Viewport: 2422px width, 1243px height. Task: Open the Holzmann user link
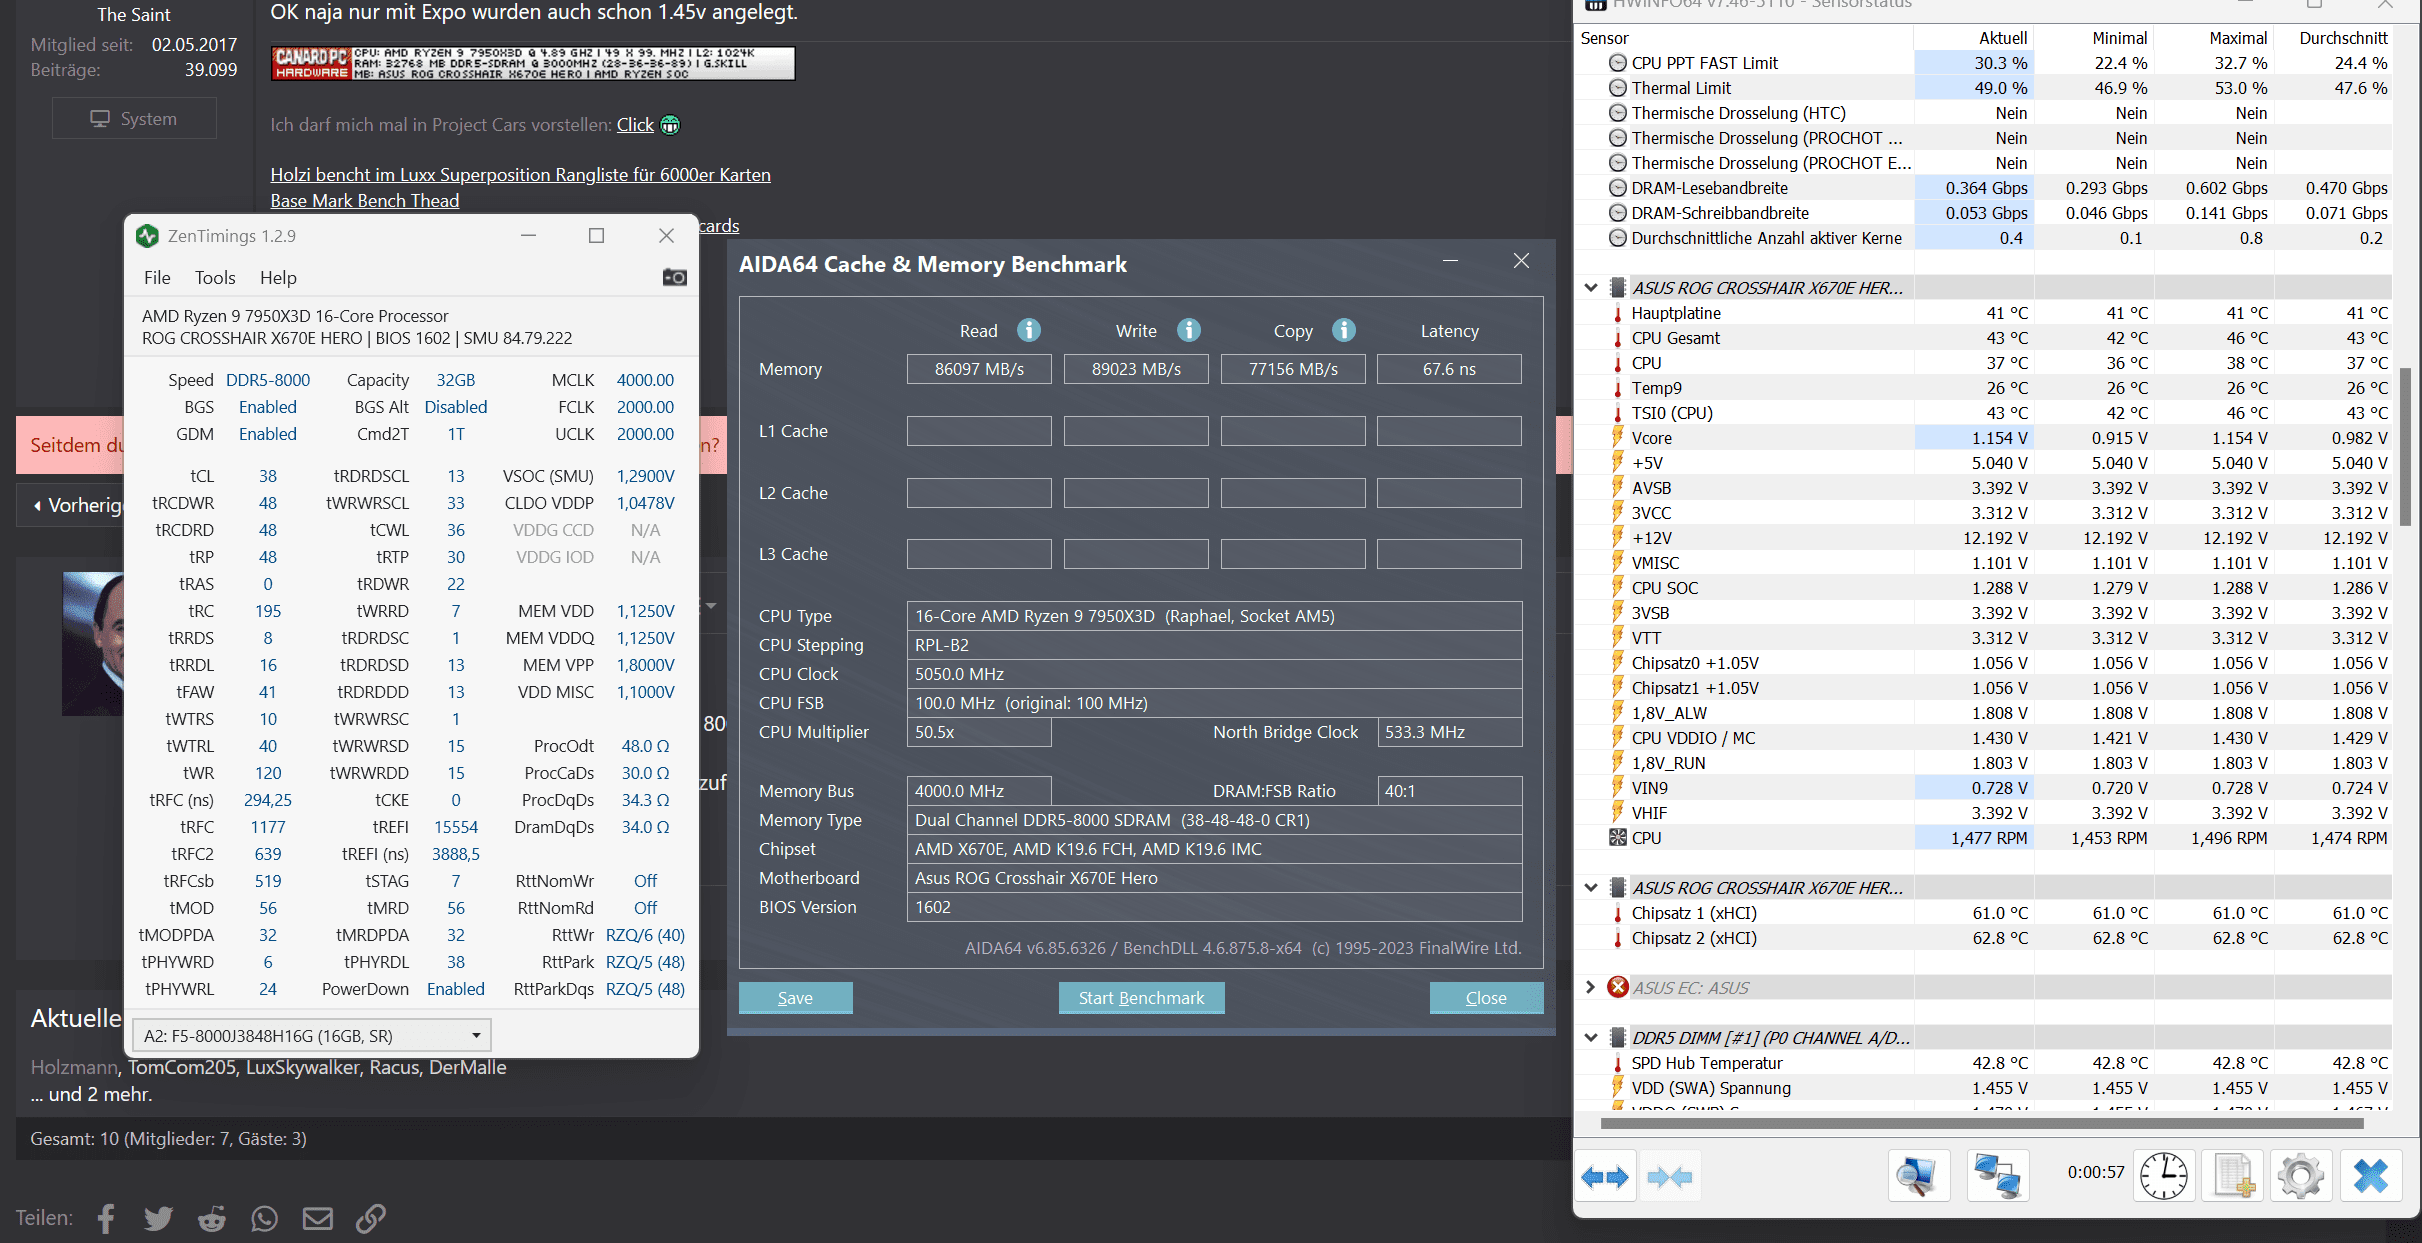click(74, 1068)
